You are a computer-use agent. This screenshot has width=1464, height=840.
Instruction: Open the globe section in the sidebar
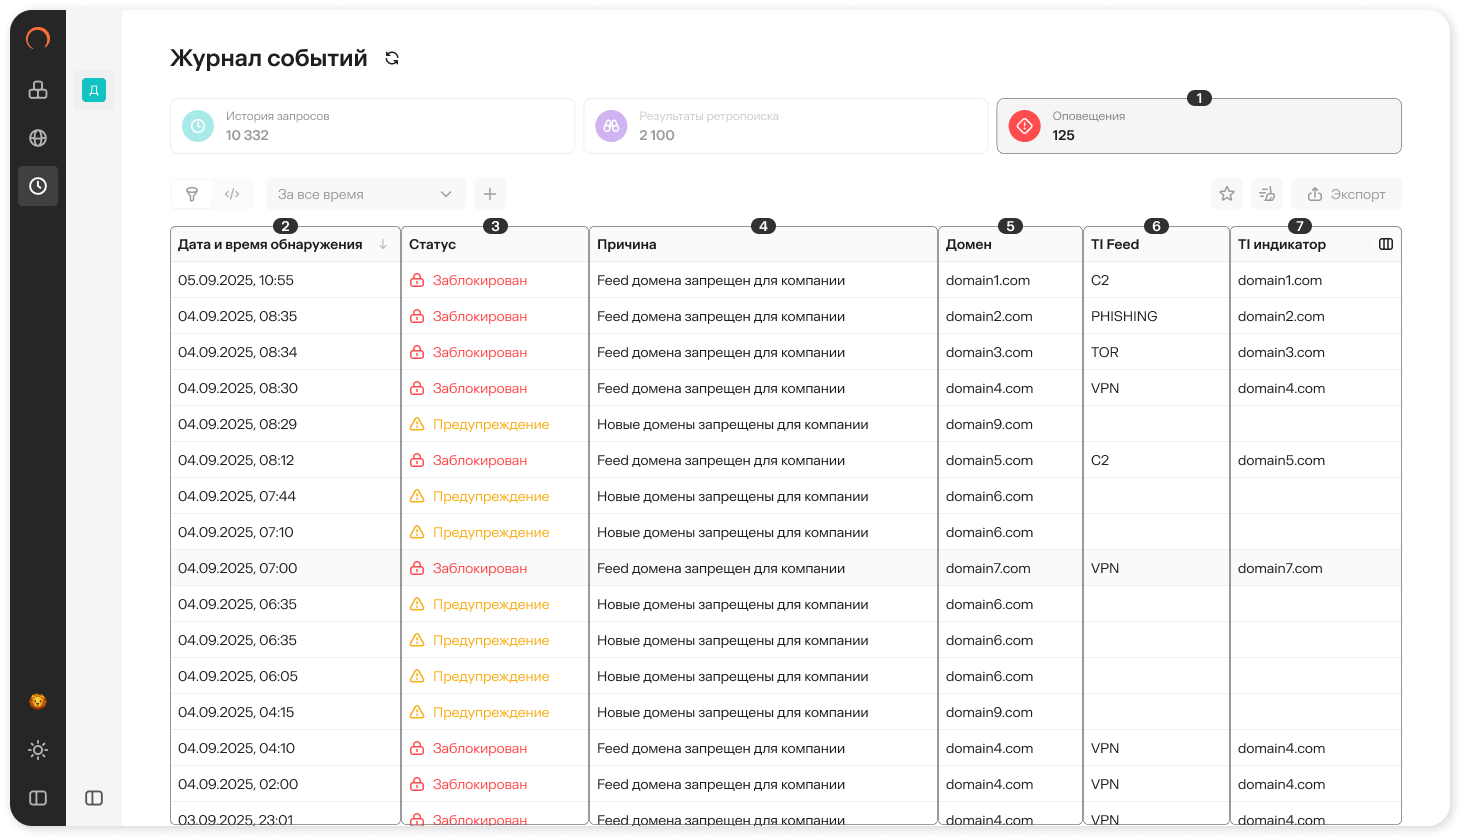click(x=38, y=138)
